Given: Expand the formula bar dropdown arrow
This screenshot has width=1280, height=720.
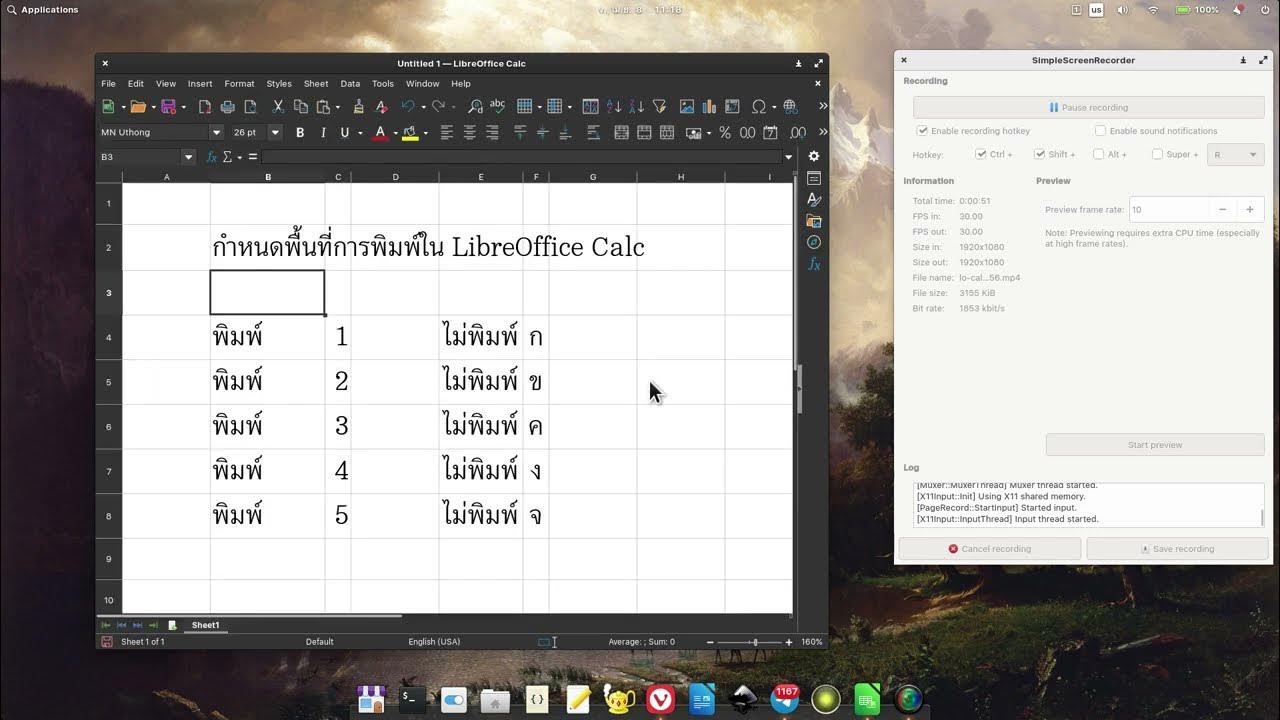Looking at the screenshot, I should 788,157.
